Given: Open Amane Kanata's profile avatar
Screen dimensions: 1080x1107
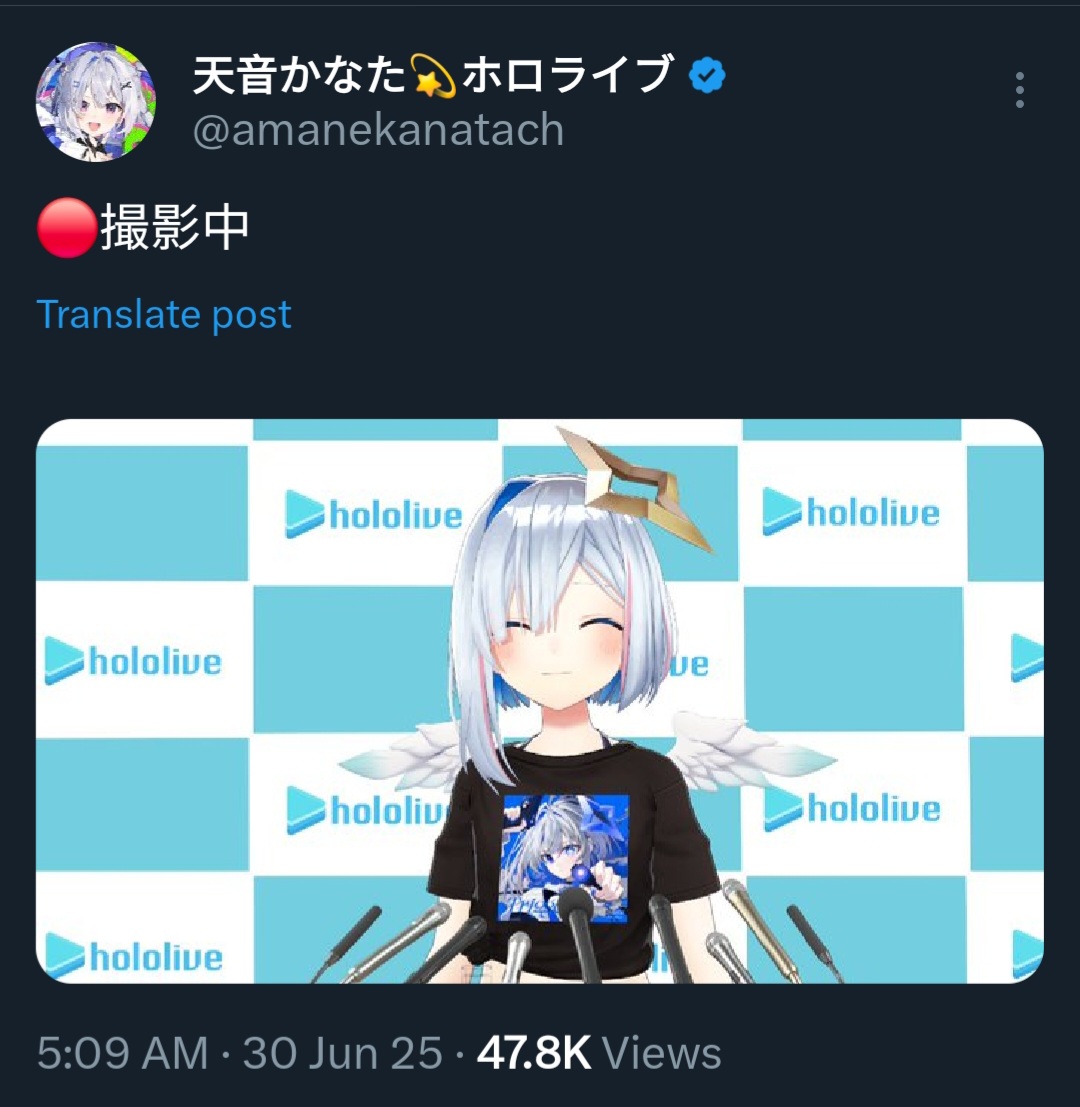Looking at the screenshot, I should 96,102.
